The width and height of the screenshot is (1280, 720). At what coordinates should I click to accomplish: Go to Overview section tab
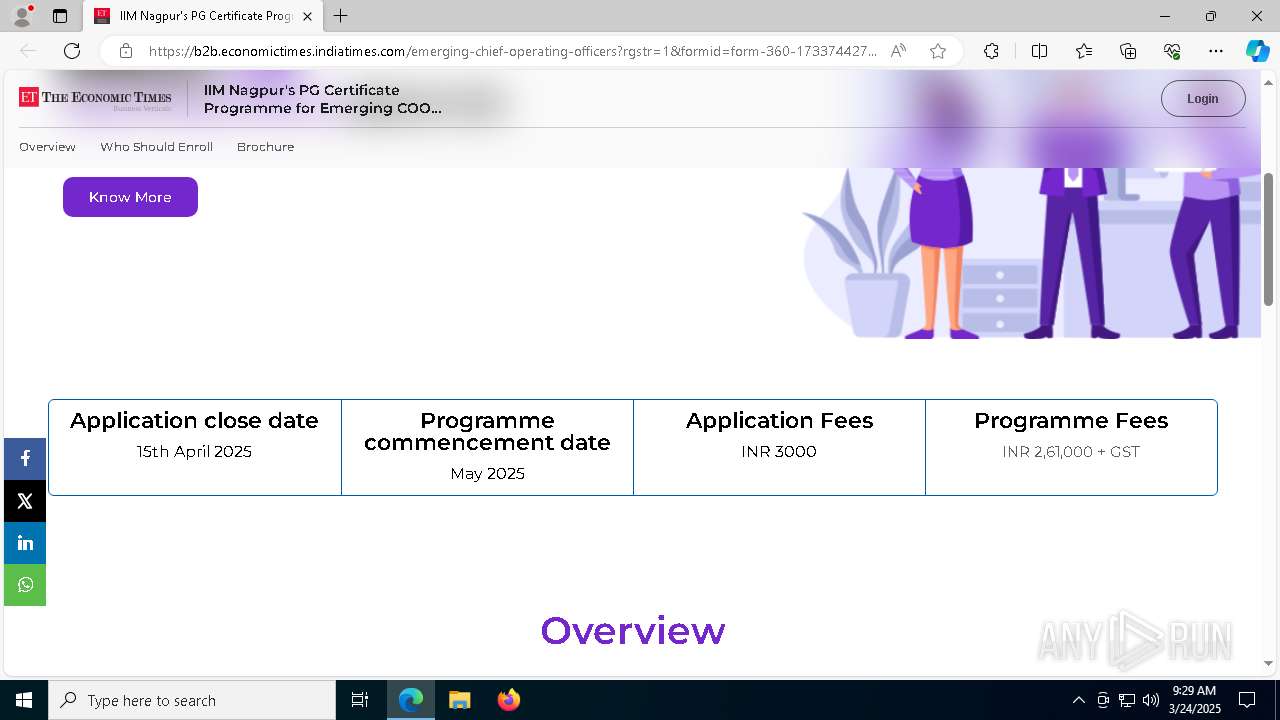(47, 147)
